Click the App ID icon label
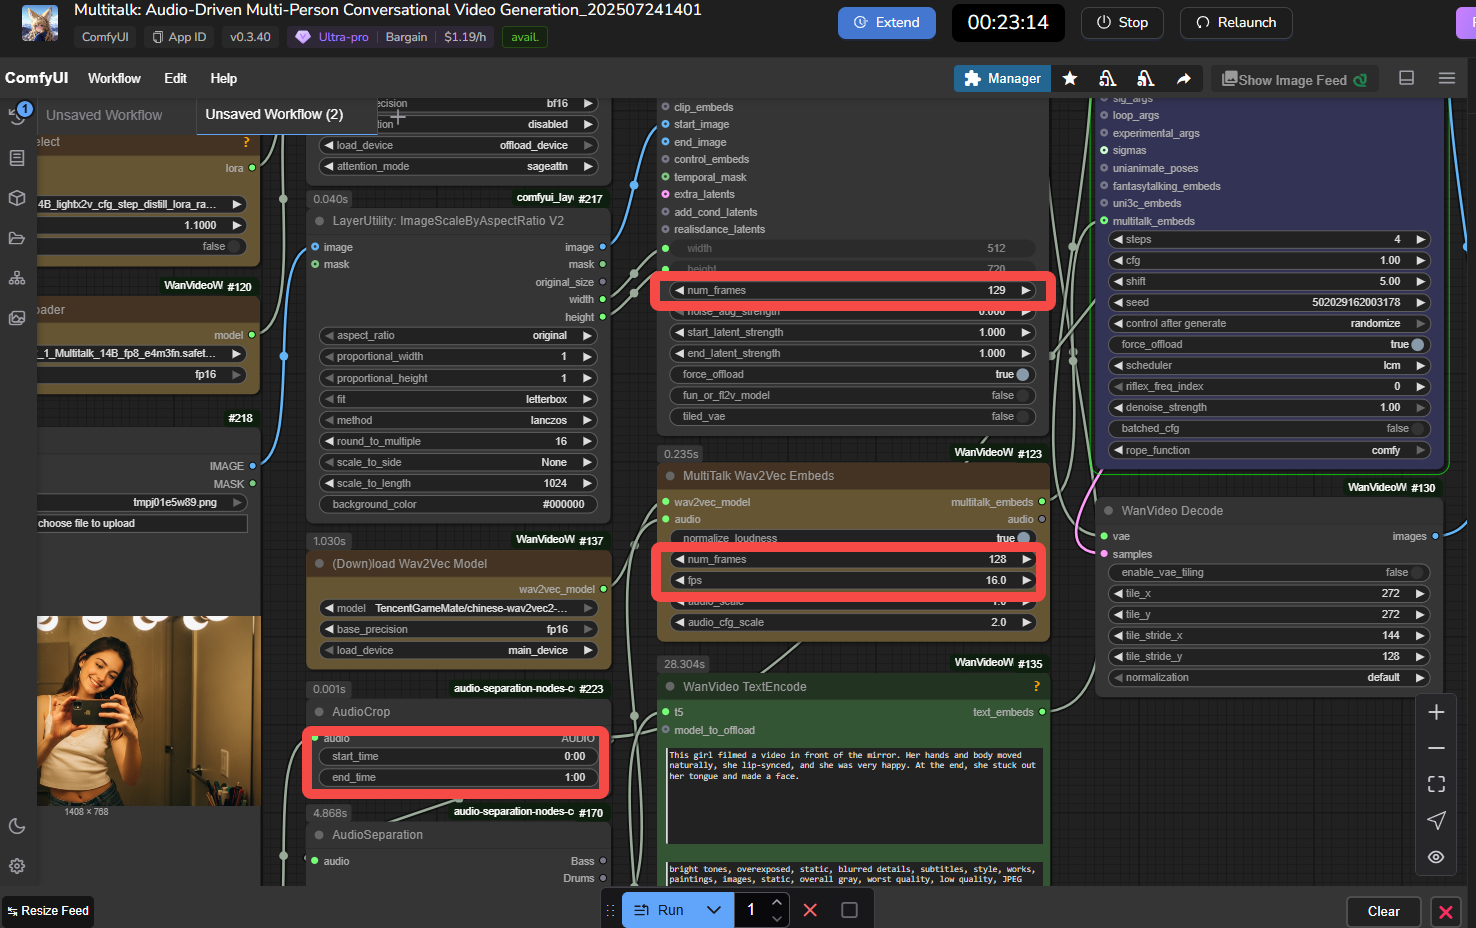Screen dimensions: 1476x928 tap(179, 37)
